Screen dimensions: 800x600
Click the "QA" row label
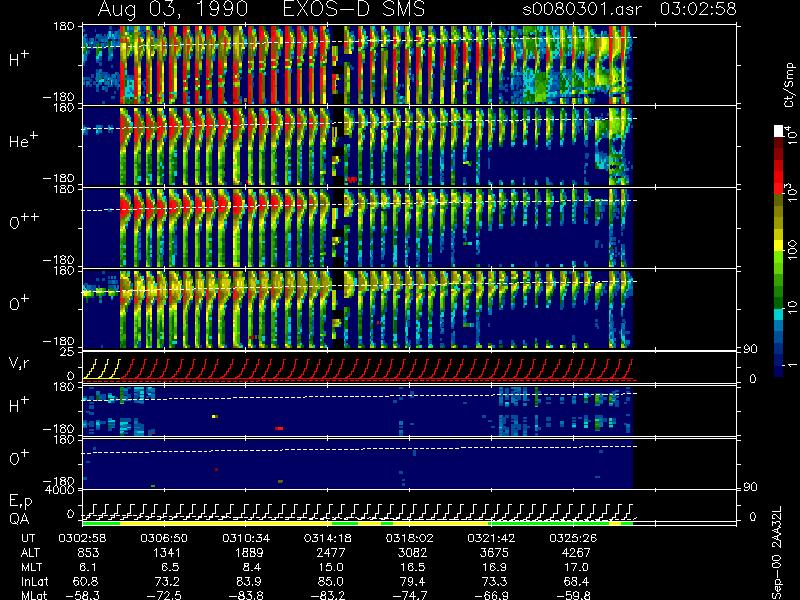(x=19, y=518)
